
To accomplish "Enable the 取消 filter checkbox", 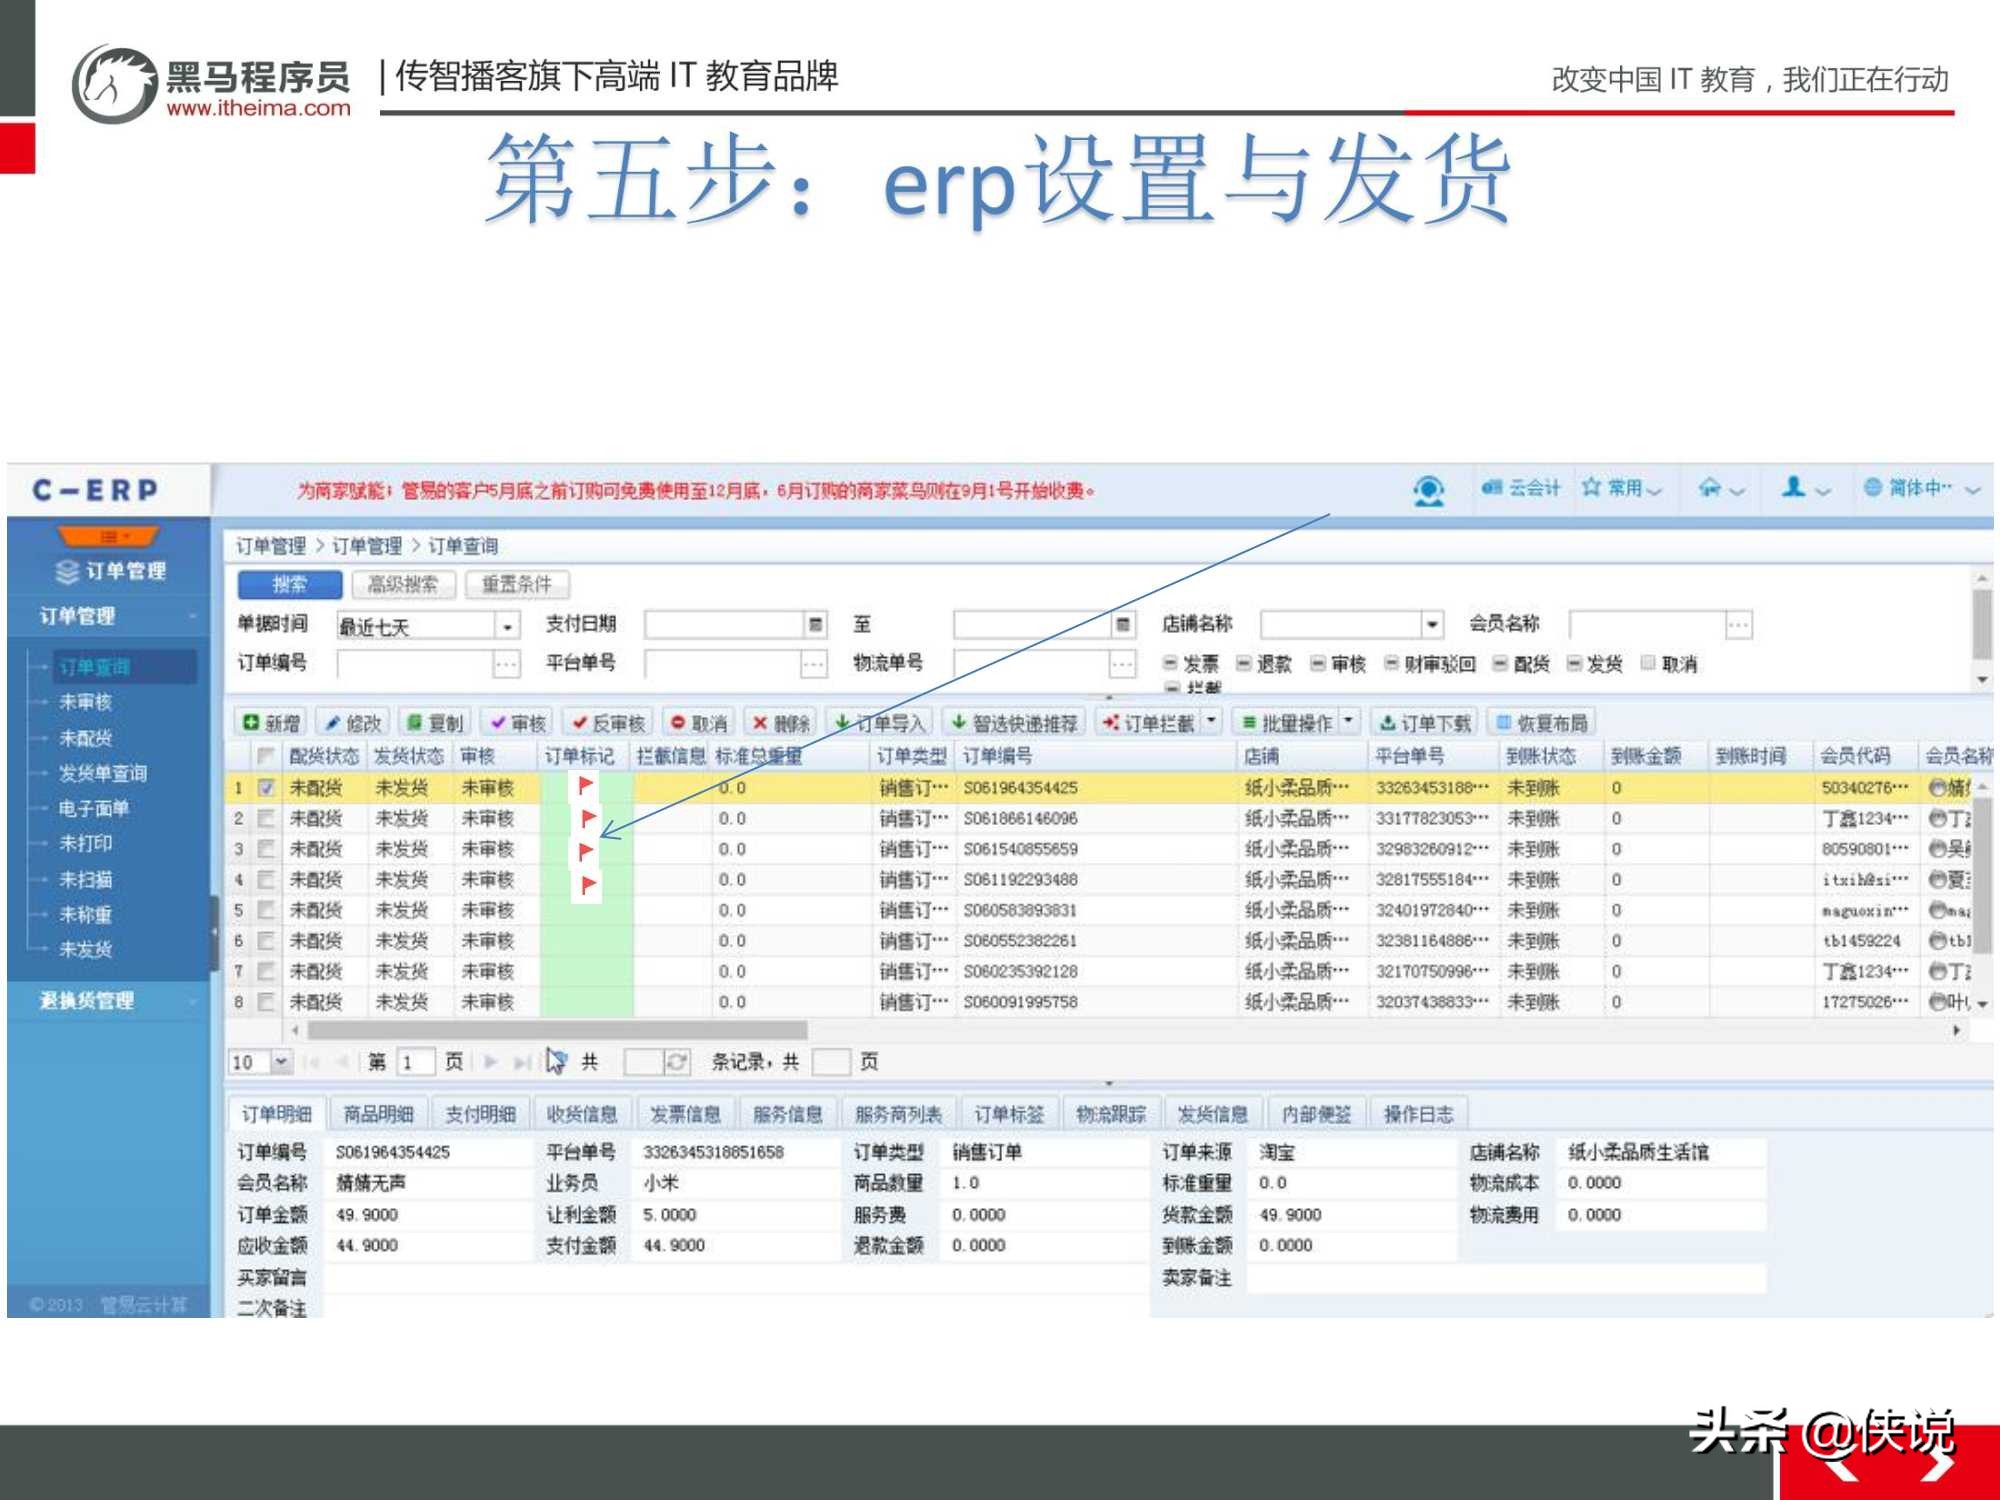I will (1648, 663).
